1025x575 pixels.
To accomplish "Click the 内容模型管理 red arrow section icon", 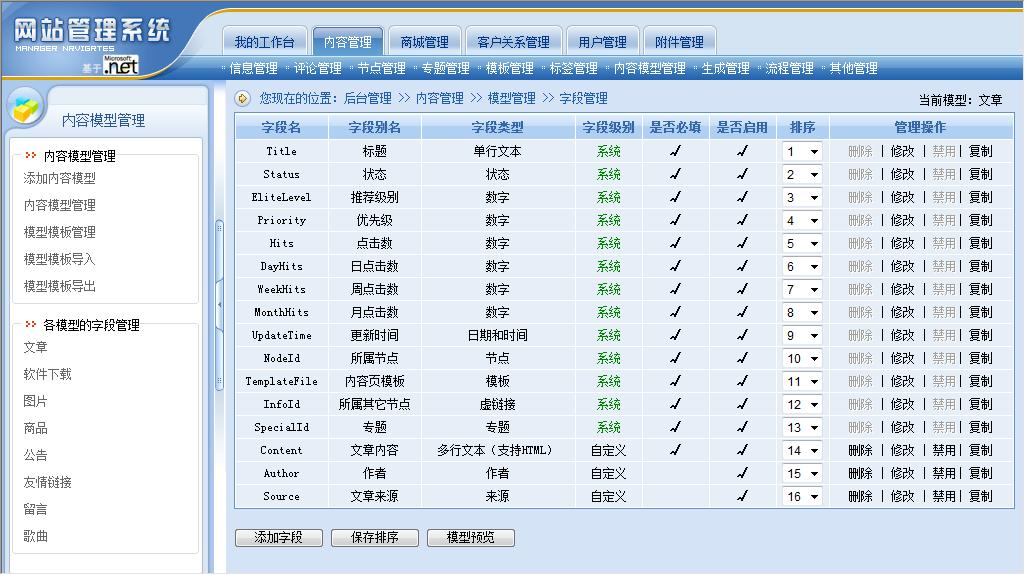I will click(31, 156).
